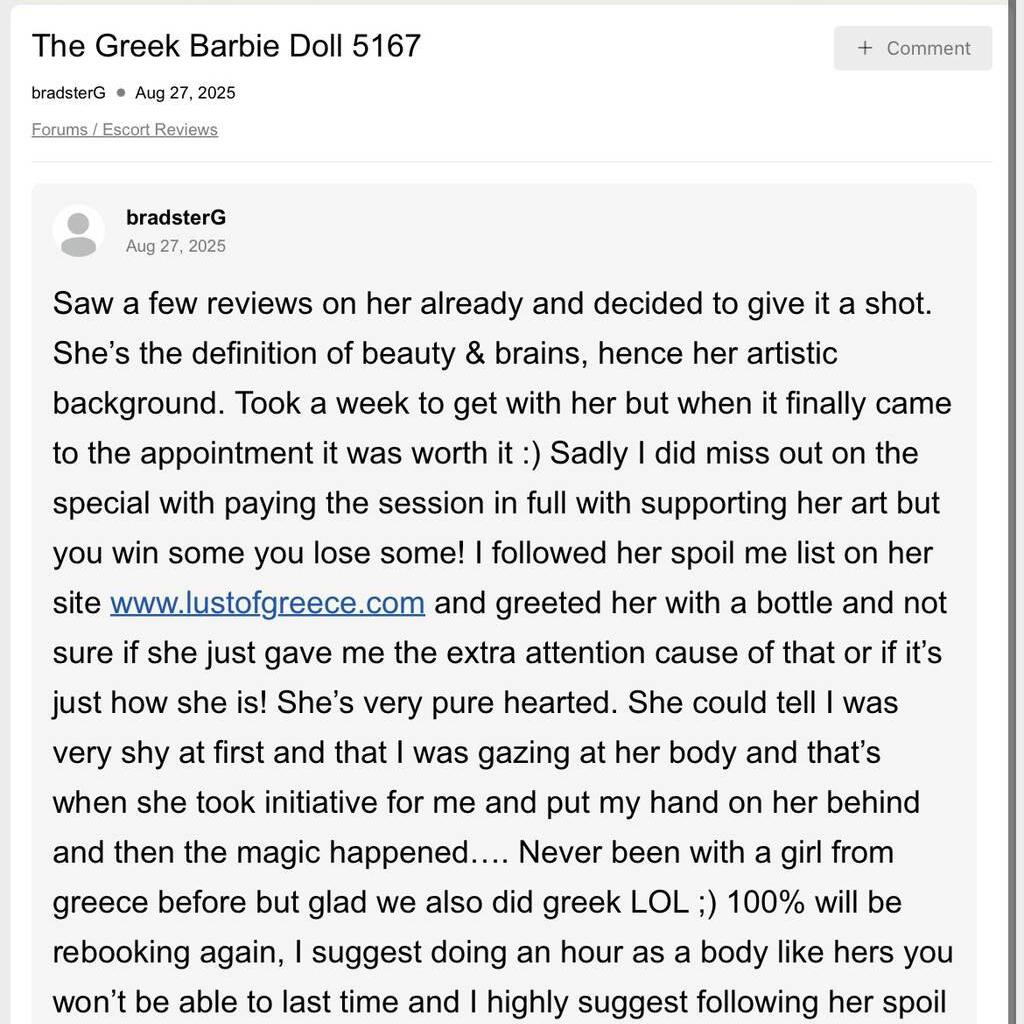1024x1024 pixels.
Task: Go to the Forums breadcrumb
Action: (x=59, y=130)
